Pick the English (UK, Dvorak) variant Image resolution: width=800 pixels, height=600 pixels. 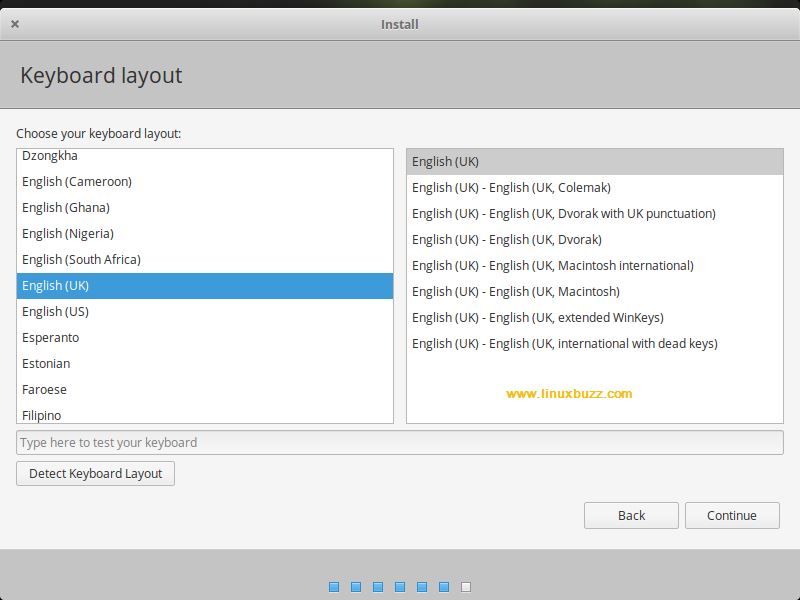click(x=595, y=240)
